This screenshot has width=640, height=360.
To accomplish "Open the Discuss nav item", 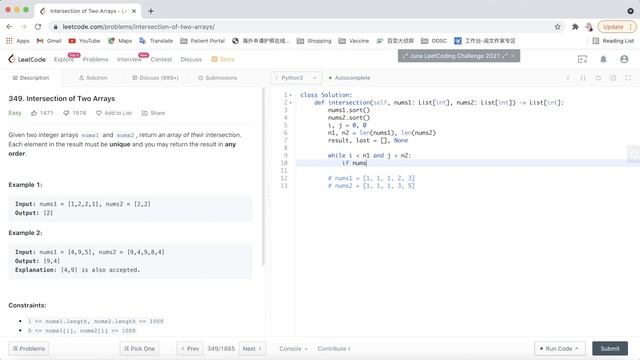I will click(x=191, y=59).
